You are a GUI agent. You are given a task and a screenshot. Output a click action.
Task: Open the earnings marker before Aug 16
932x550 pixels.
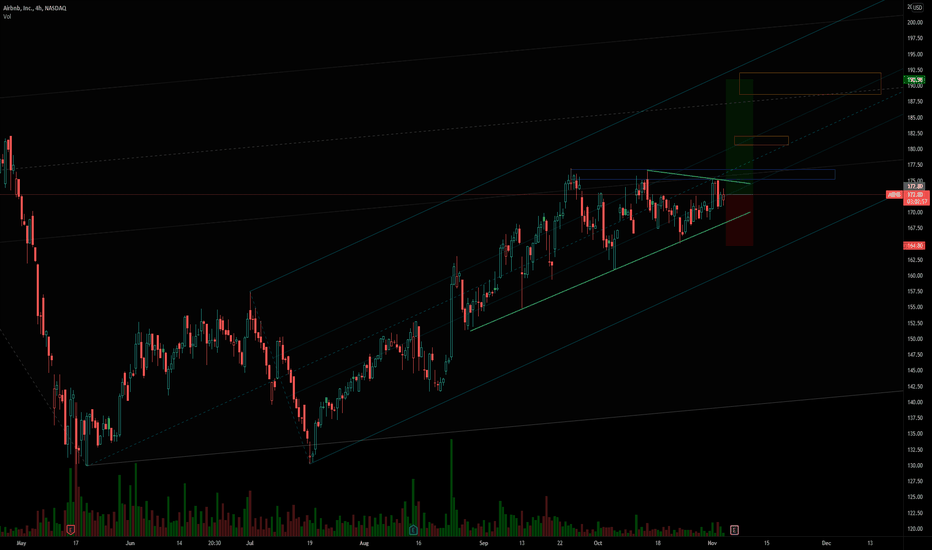click(x=413, y=529)
